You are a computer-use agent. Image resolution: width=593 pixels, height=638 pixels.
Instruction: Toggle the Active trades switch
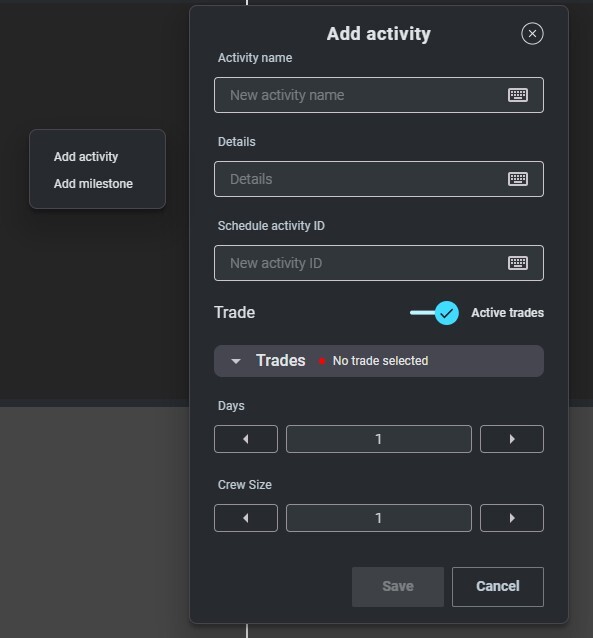point(434,313)
